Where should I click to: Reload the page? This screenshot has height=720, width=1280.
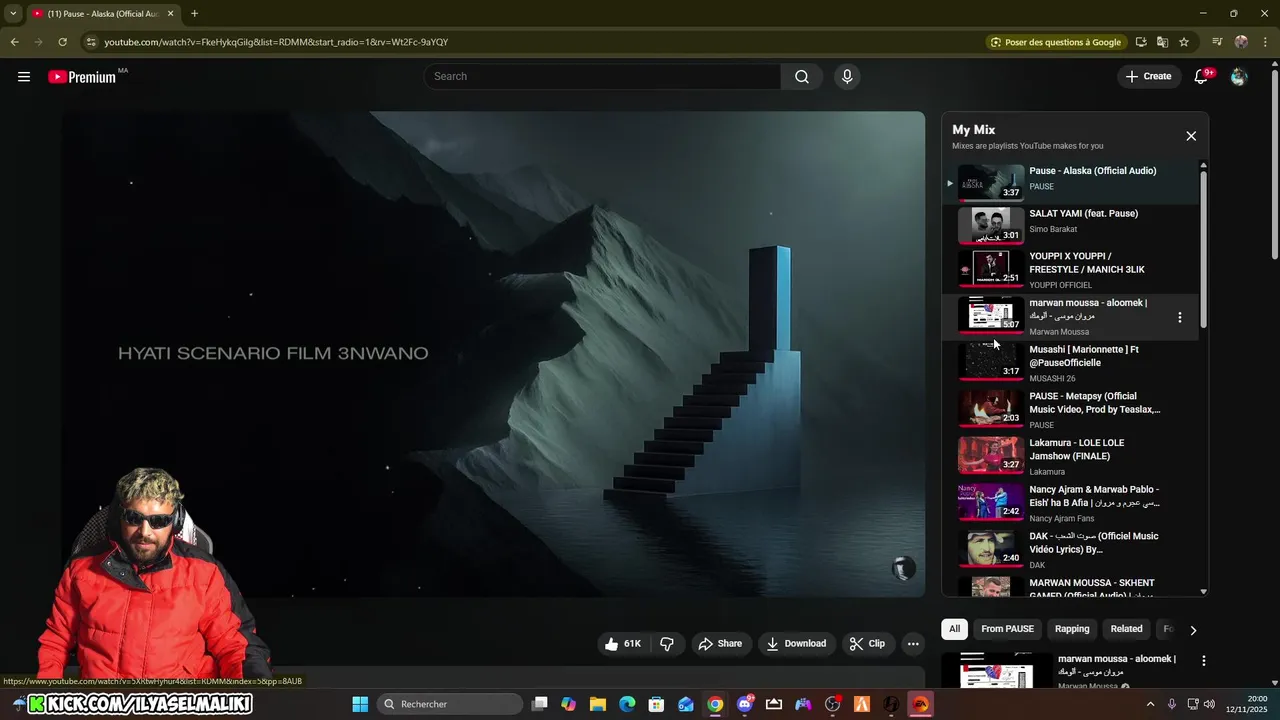click(62, 42)
